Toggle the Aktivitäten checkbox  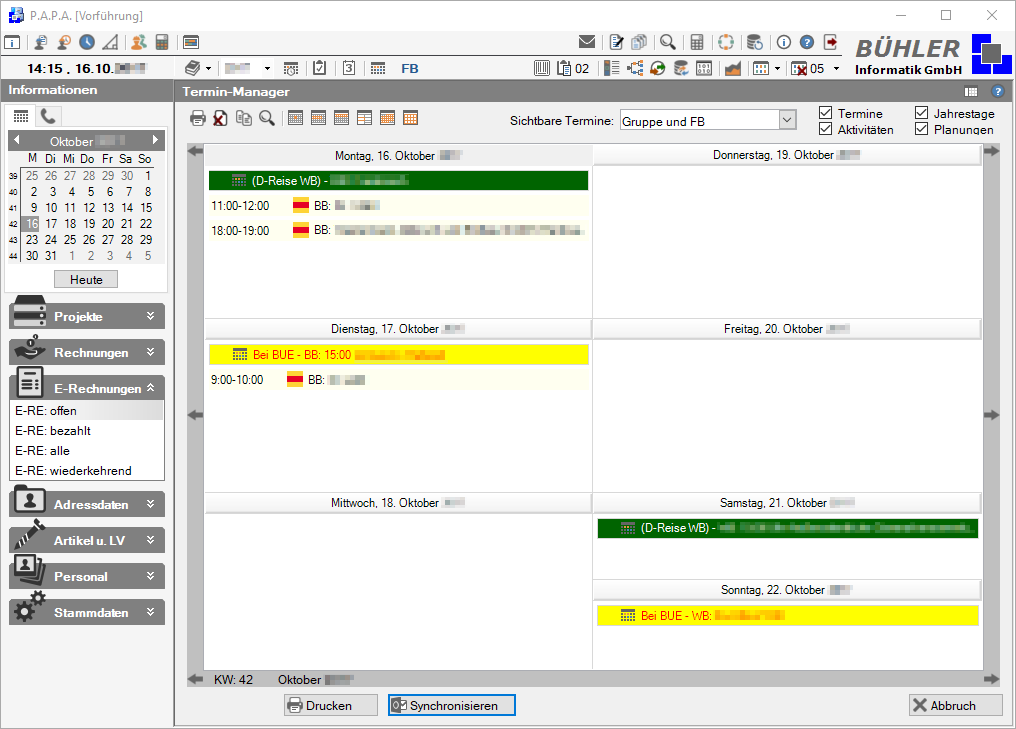pyautogui.click(x=826, y=129)
